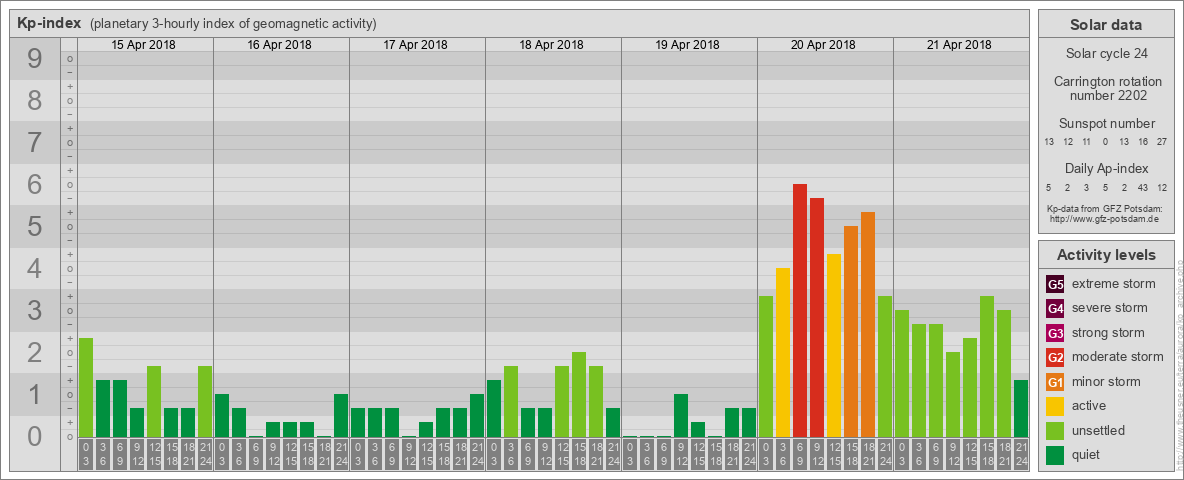1184x480 pixels.
Task: Click the orange bar for 20 Apr 18-21h
Action: click(868, 325)
